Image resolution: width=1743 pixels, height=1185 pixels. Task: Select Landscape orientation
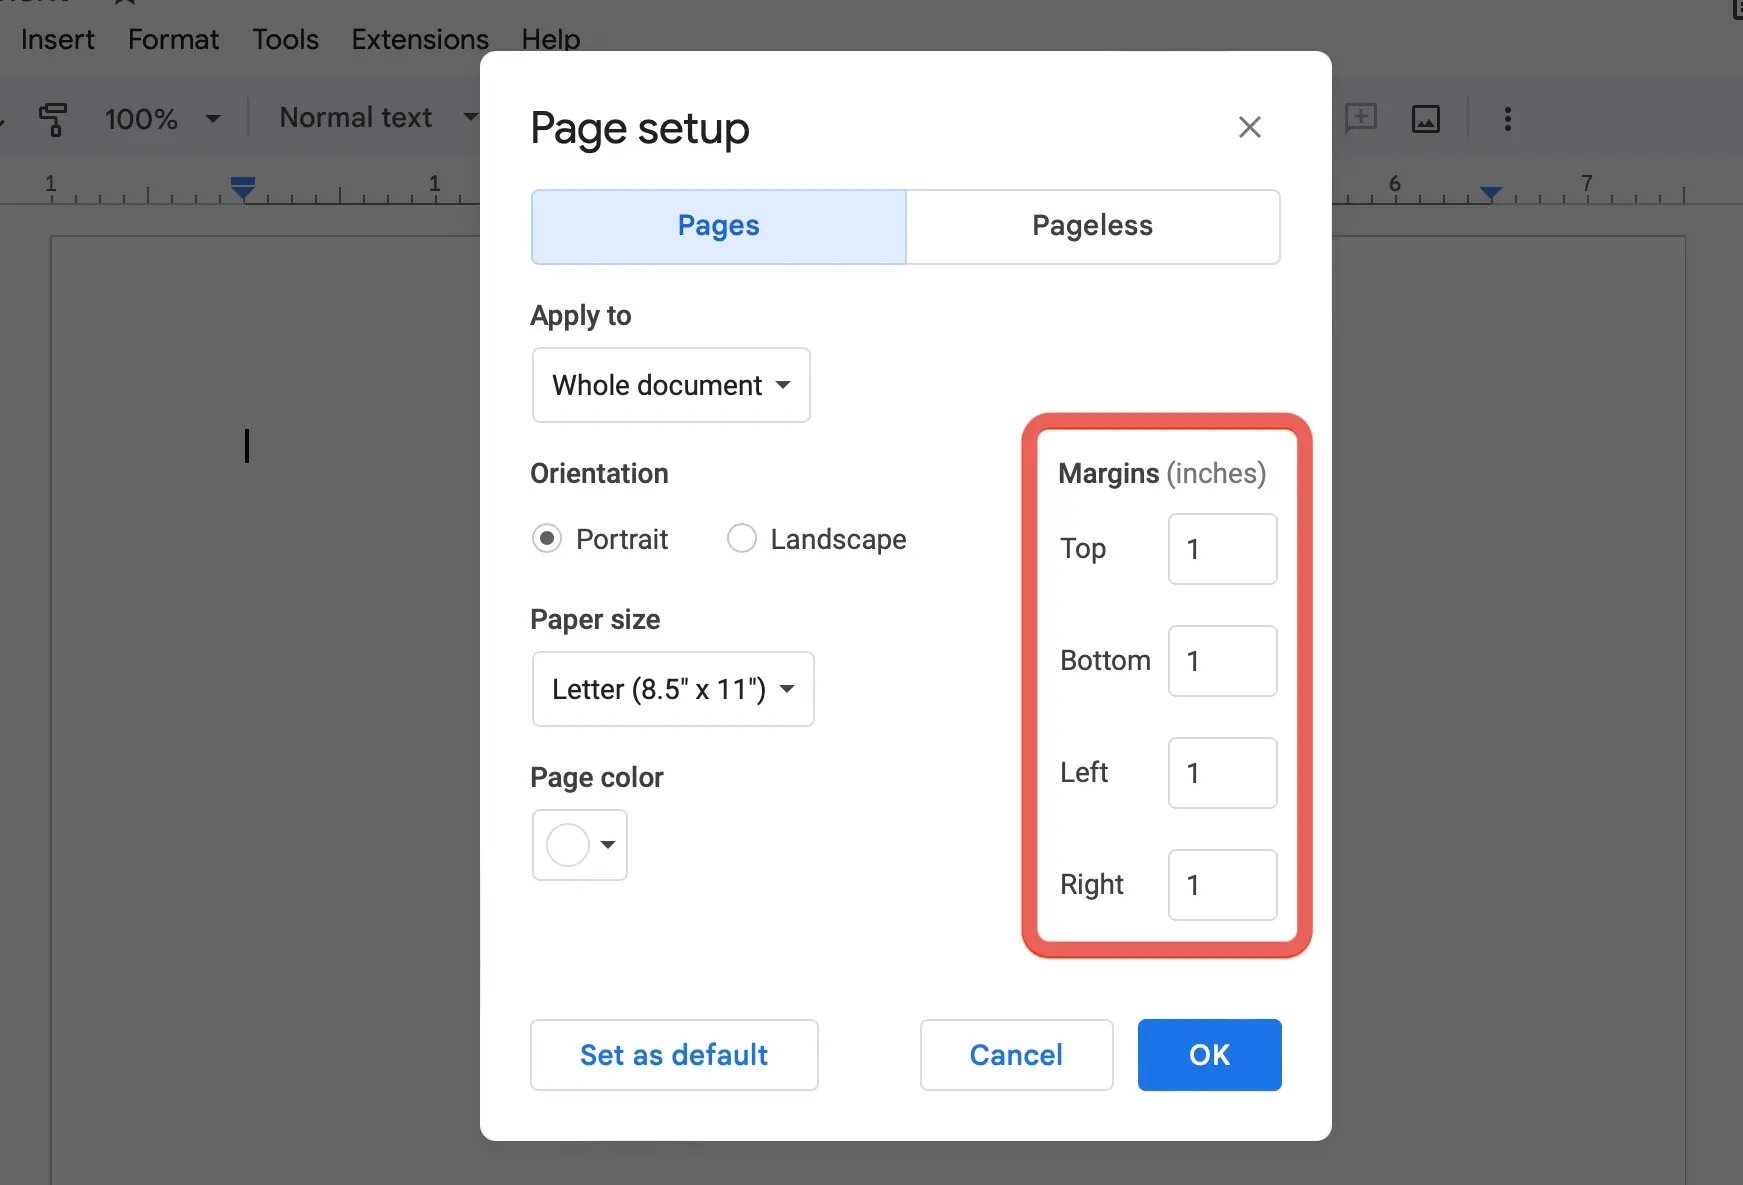(x=742, y=538)
